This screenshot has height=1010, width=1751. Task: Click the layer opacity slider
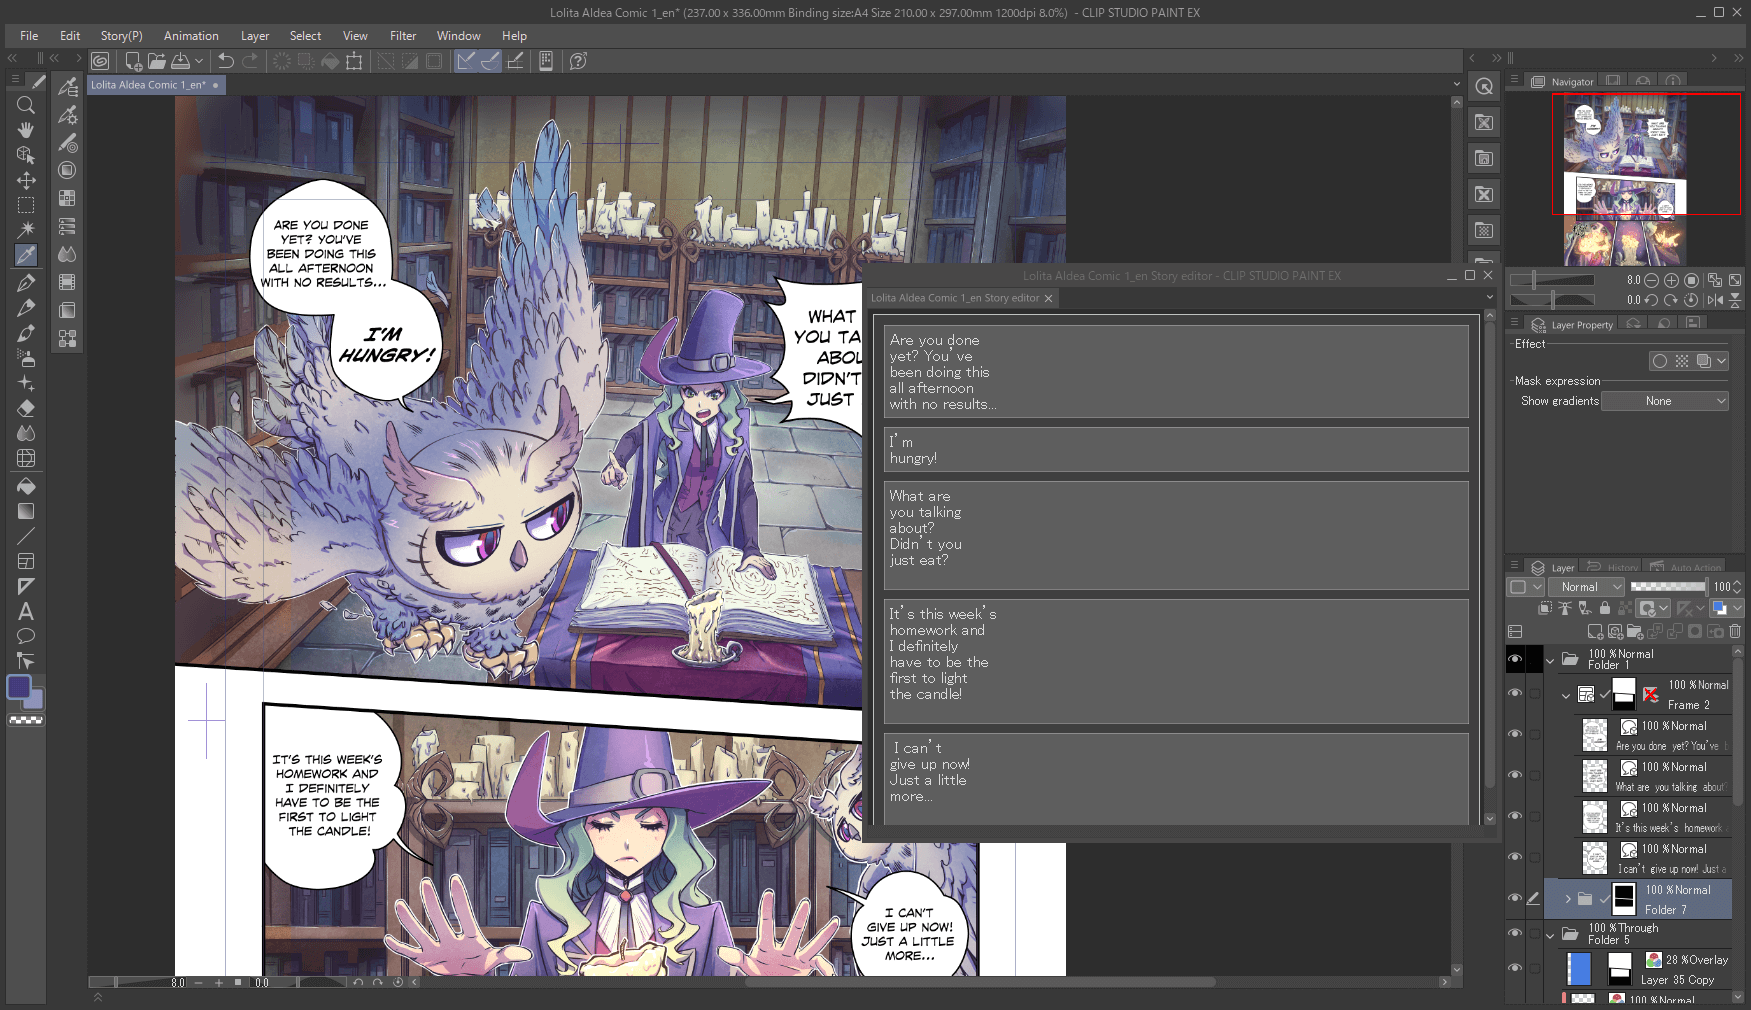pos(1668,587)
